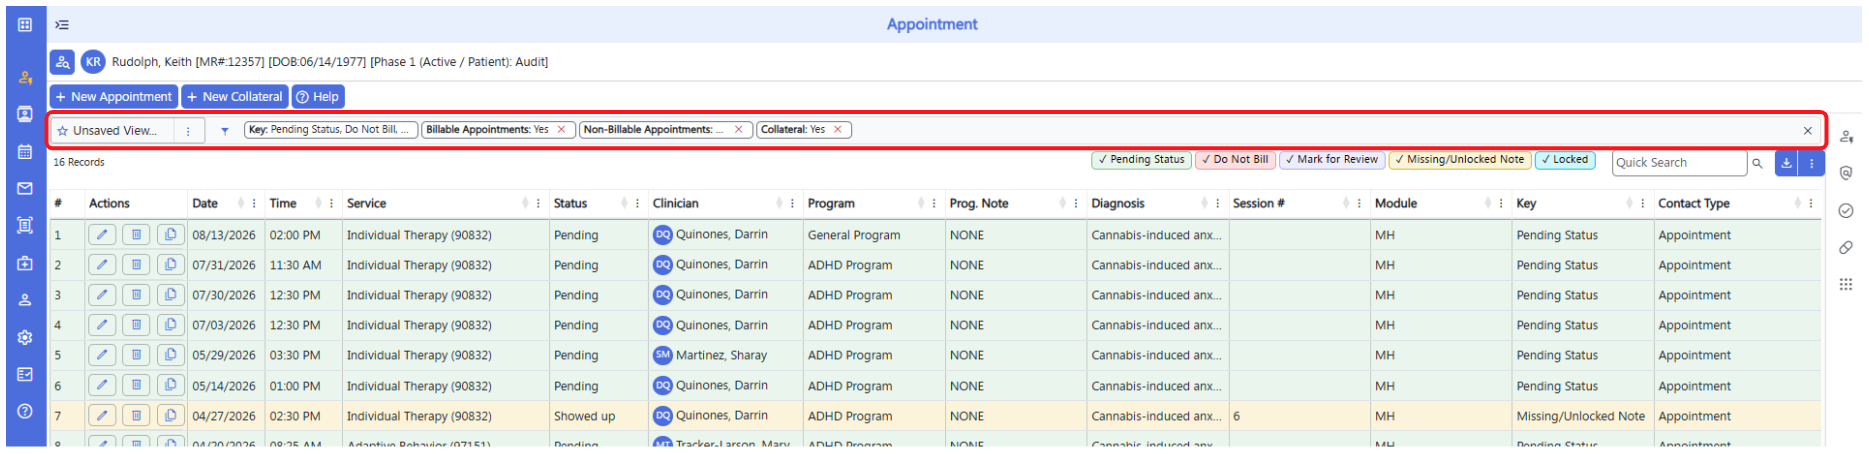Toggle the Do Not Bill legend filter
Image resolution: width=1869 pixels, height=454 pixels.
tap(1235, 160)
